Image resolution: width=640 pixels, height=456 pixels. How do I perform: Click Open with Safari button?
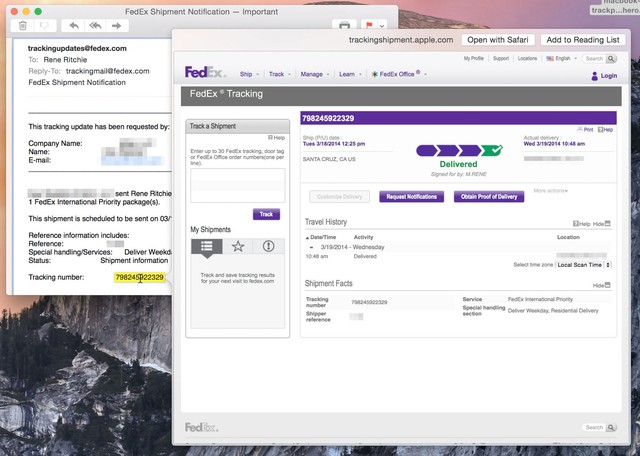coord(498,40)
